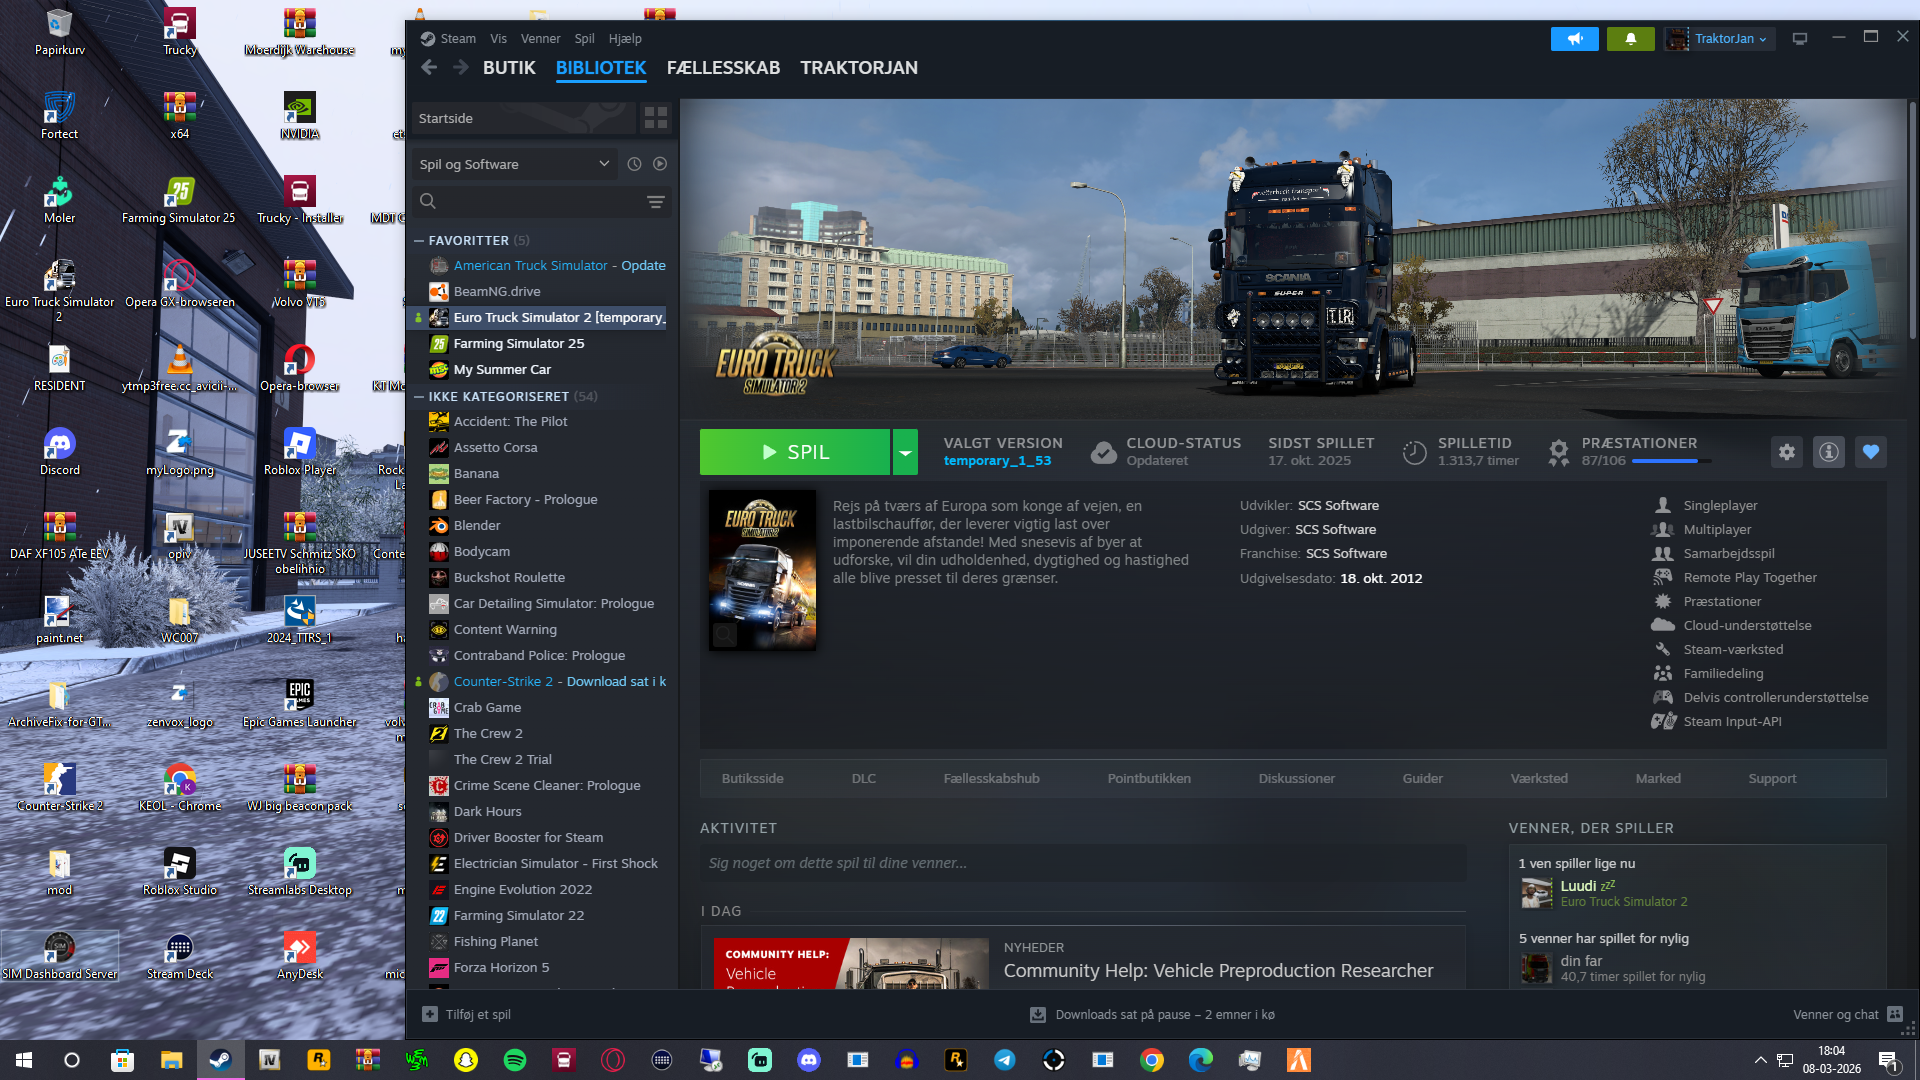
Task: Open the game settings gear icon
Action: (1787, 452)
